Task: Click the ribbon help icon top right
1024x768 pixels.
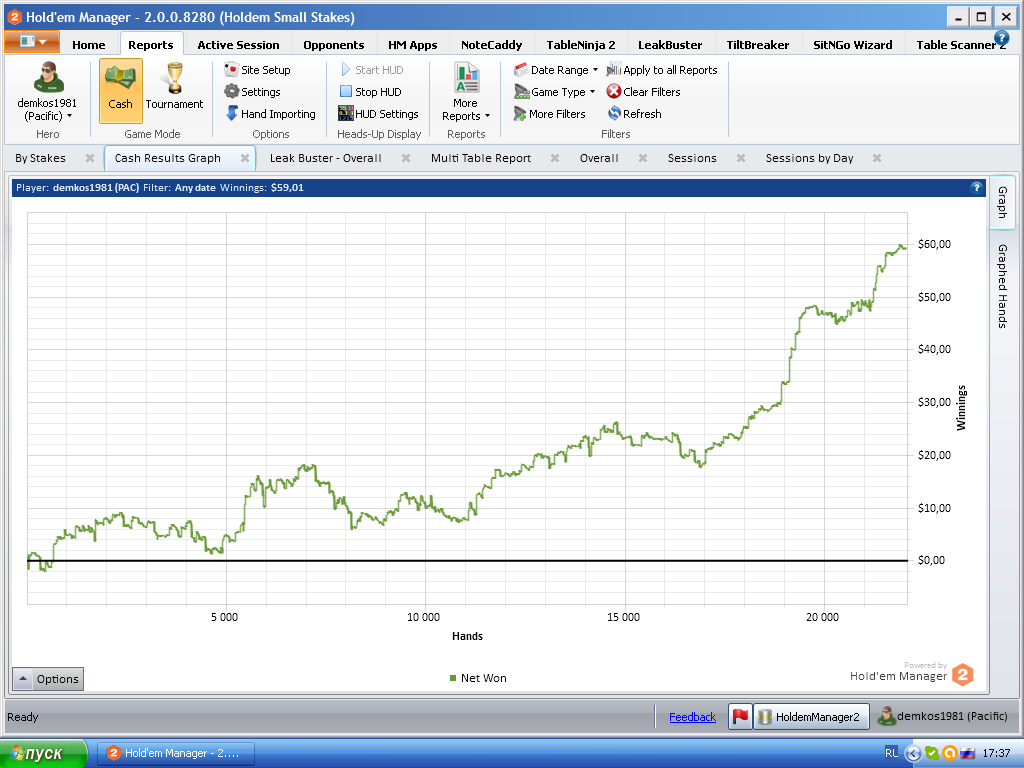Action: coord(1001,38)
